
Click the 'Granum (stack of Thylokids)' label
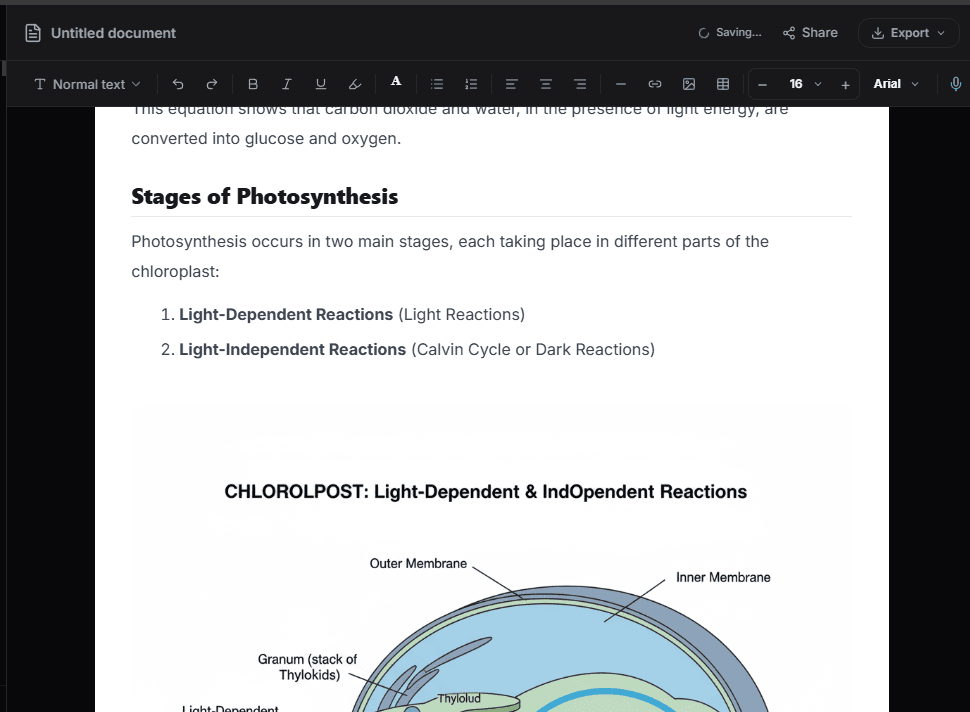tap(307, 667)
